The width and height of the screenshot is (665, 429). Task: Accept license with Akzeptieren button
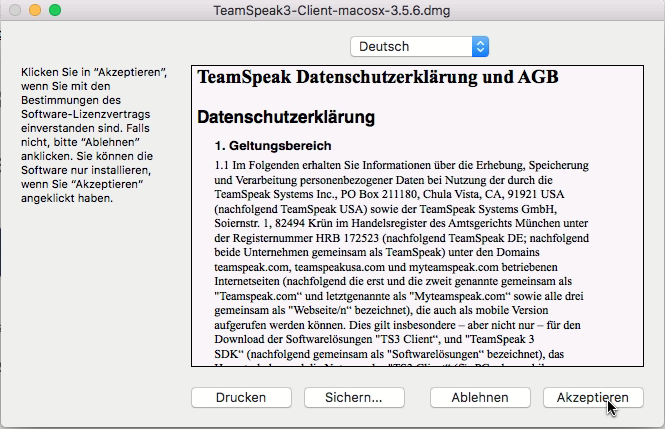(592, 397)
